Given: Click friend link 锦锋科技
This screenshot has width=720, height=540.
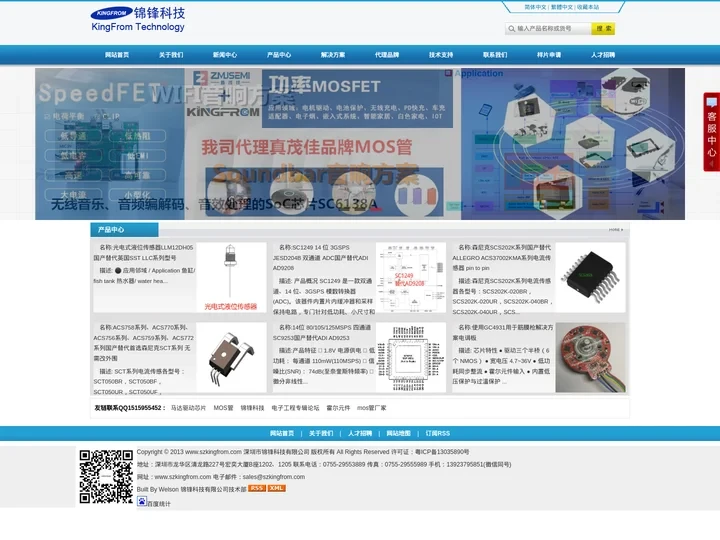Looking at the screenshot, I should click(252, 408).
